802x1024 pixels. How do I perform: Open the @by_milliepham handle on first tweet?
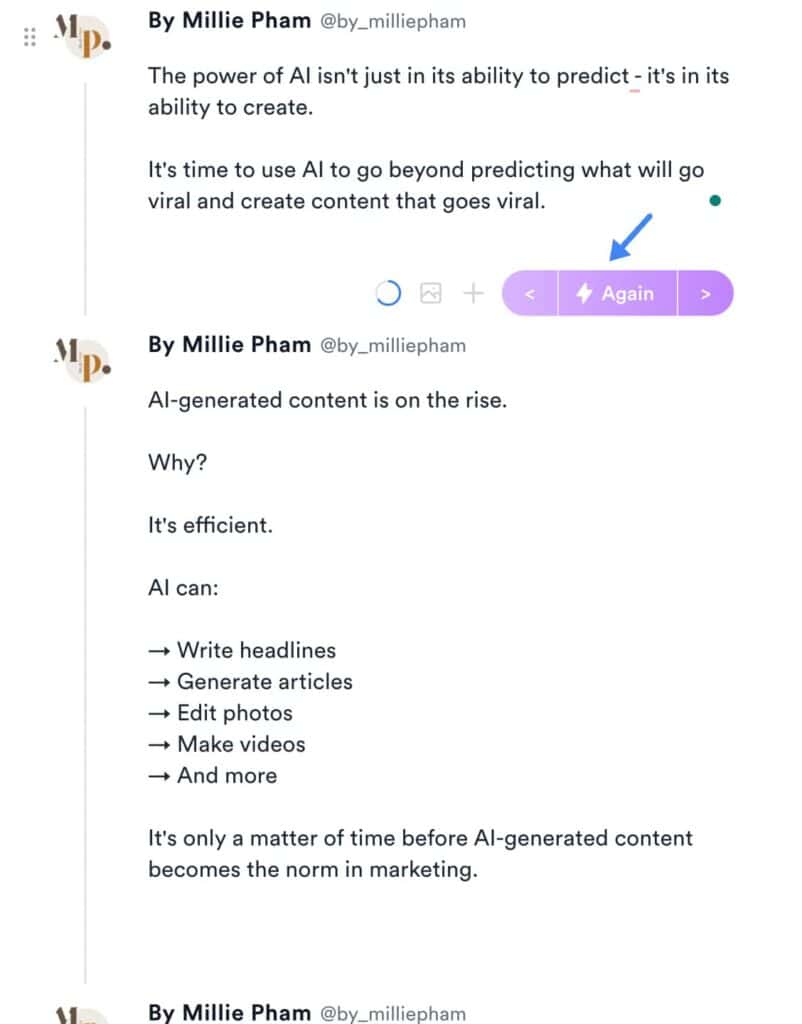tap(394, 20)
